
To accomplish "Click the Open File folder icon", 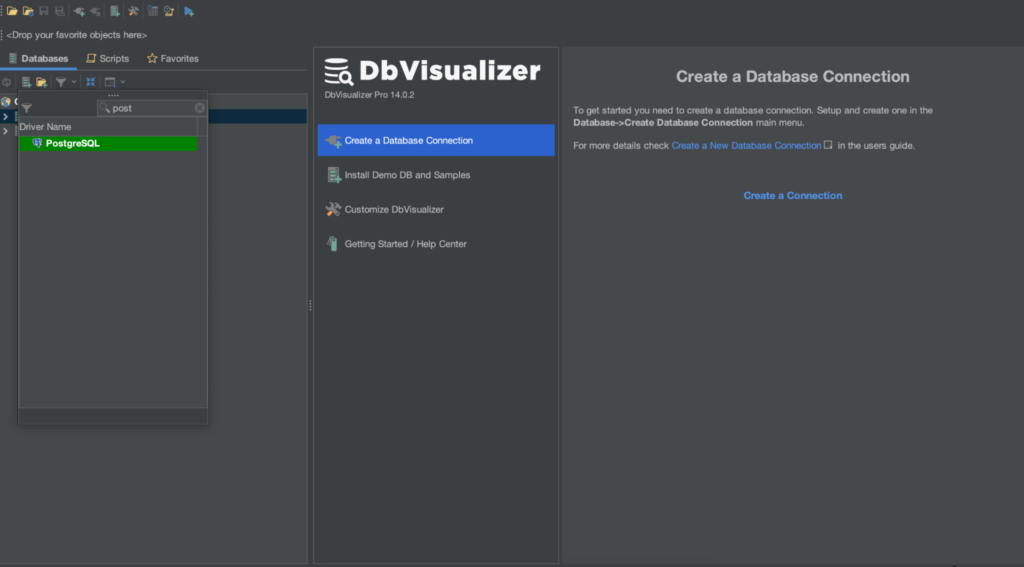I will point(12,11).
